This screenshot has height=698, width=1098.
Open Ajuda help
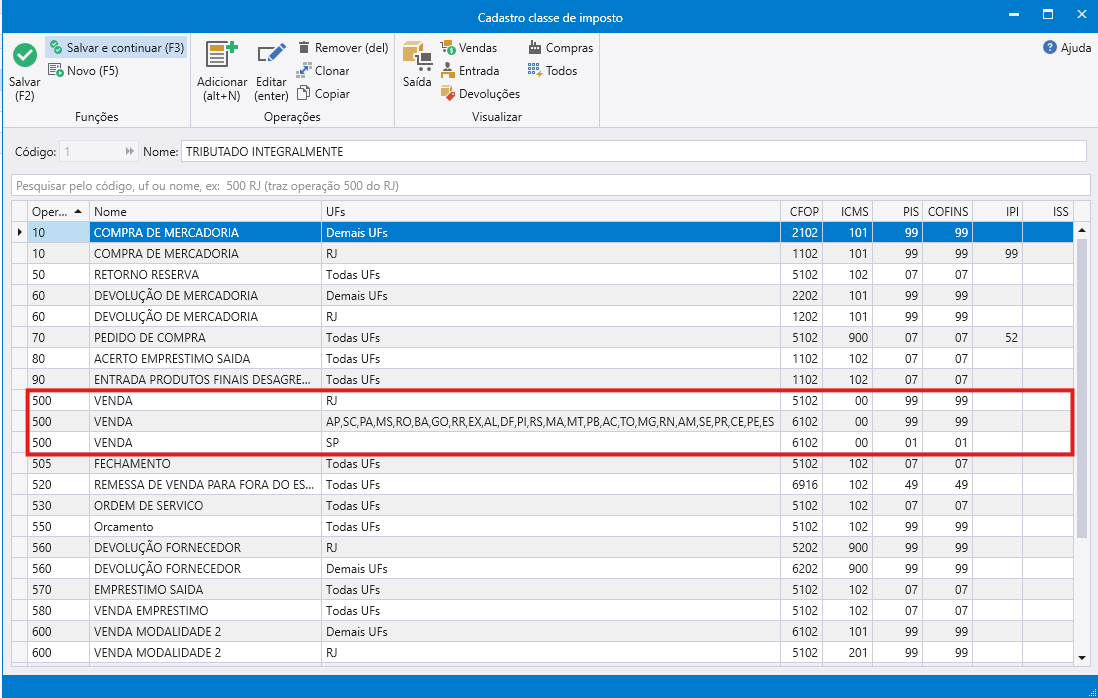click(1067, 48)
